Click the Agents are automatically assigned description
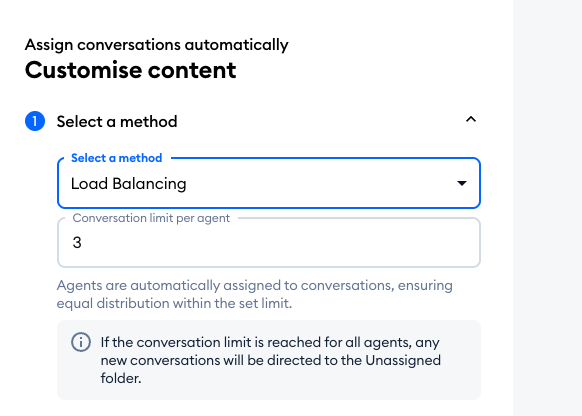 pyautogui.click(x=255, y=294)
